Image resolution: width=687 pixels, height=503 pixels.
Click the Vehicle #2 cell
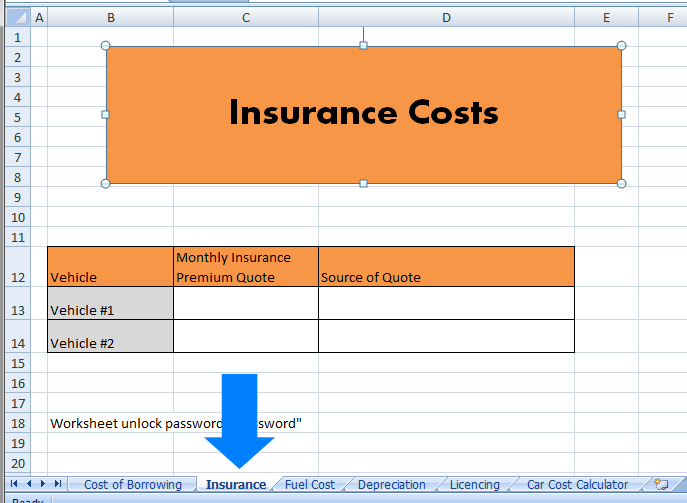point(110,336)
